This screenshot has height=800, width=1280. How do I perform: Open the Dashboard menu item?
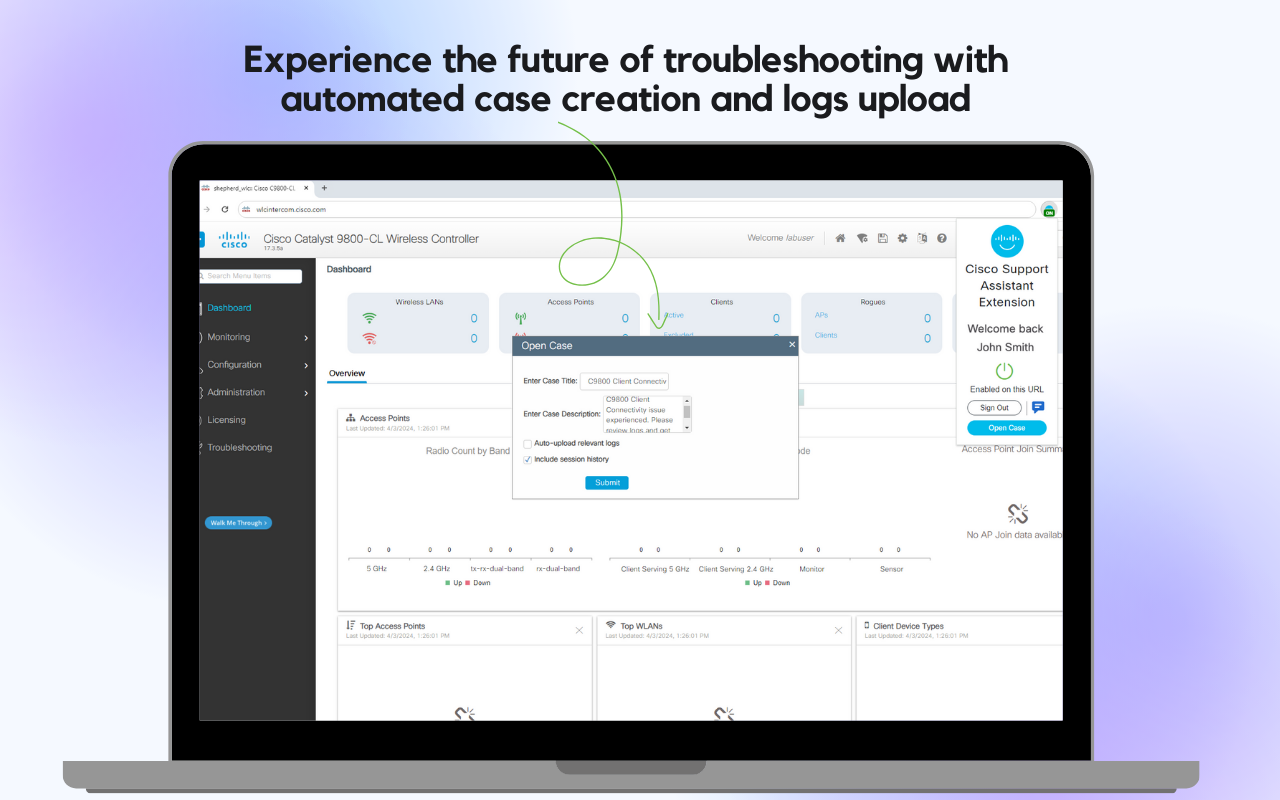point(229,307)
